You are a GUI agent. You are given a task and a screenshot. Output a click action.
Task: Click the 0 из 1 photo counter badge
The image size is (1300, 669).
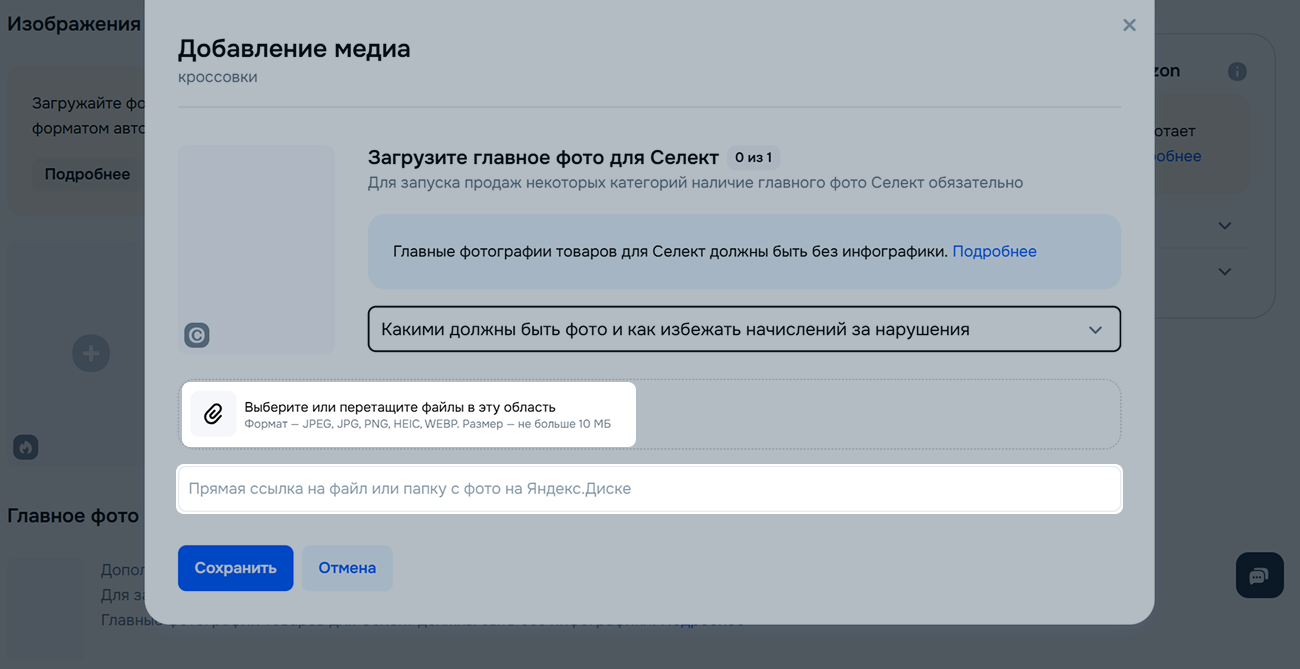(x=753, y=158)
